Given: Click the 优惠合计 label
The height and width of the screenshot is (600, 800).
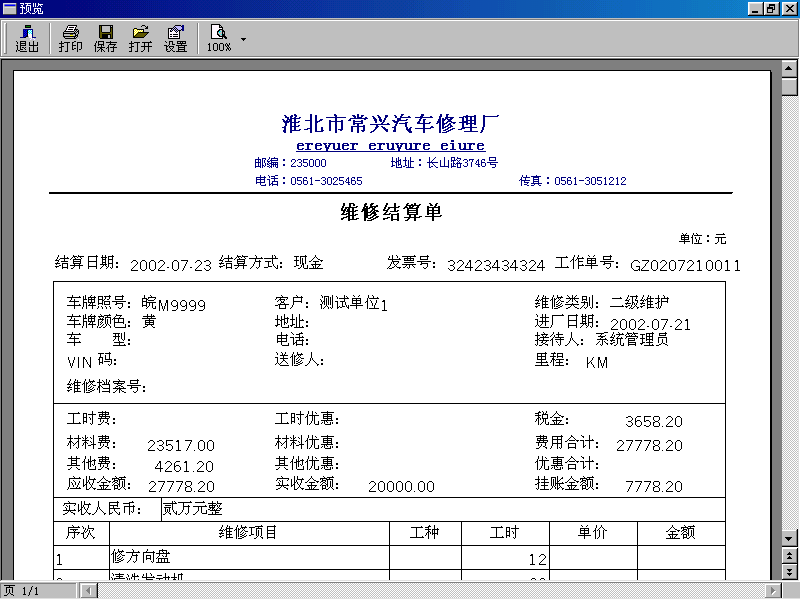Looking at the screenshot, I should click(x=567, y=463).
